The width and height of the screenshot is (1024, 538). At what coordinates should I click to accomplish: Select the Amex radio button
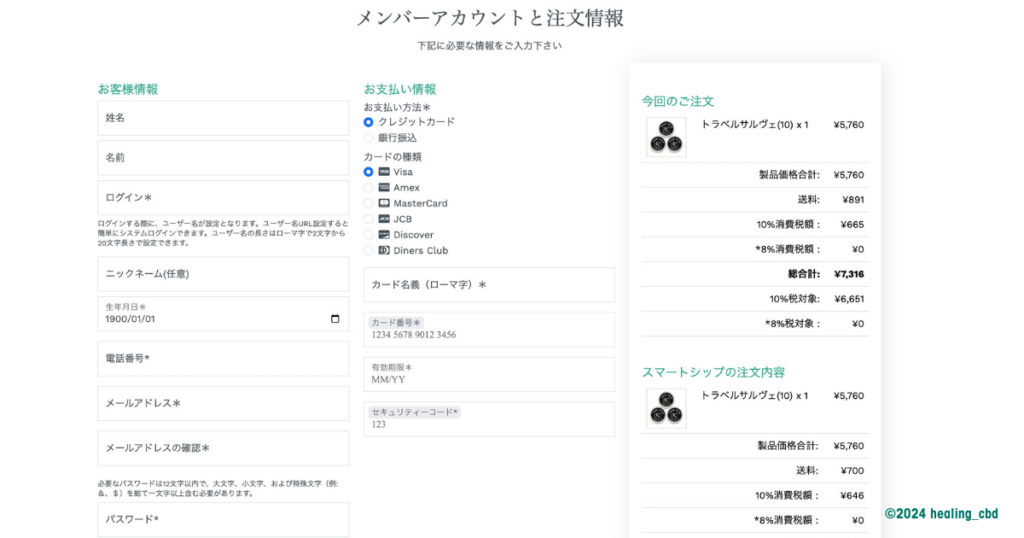(x=369, y=188)
